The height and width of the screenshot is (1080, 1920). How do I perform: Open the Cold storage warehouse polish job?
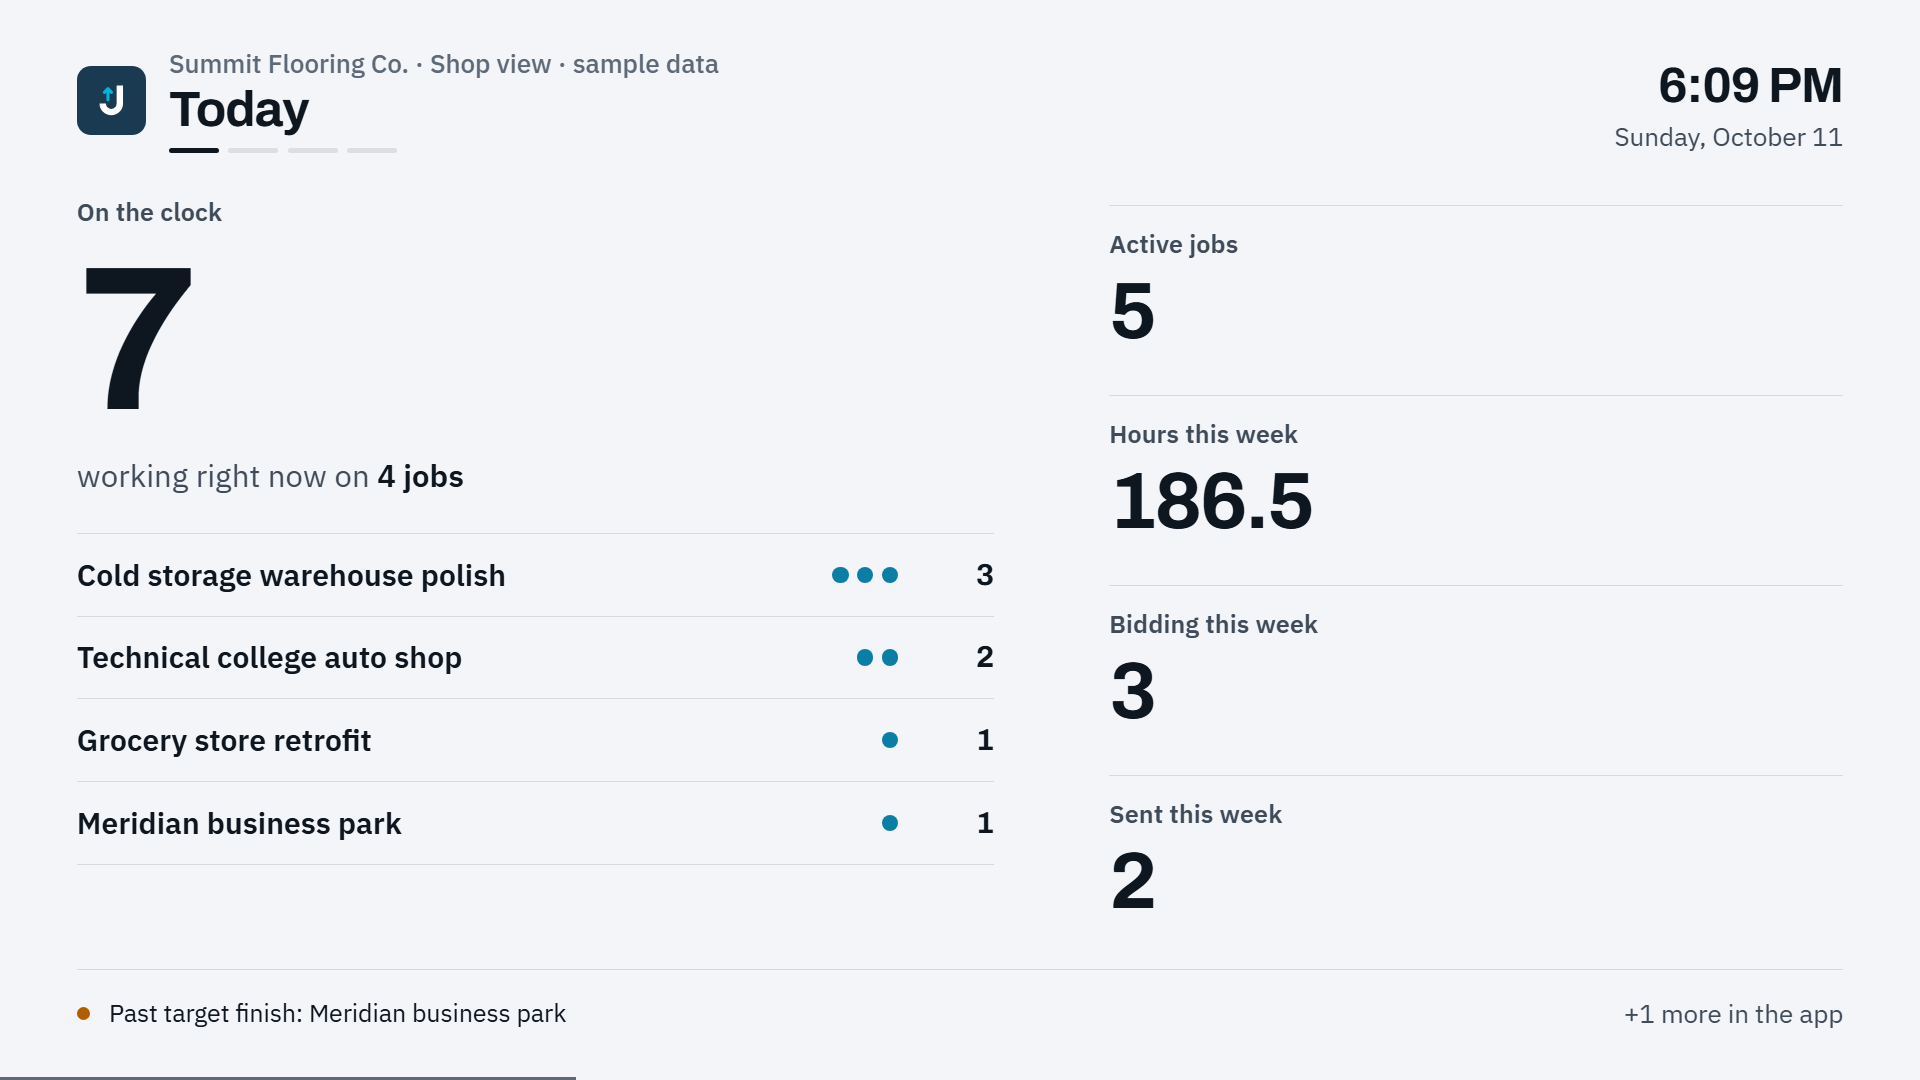[535, 575]
